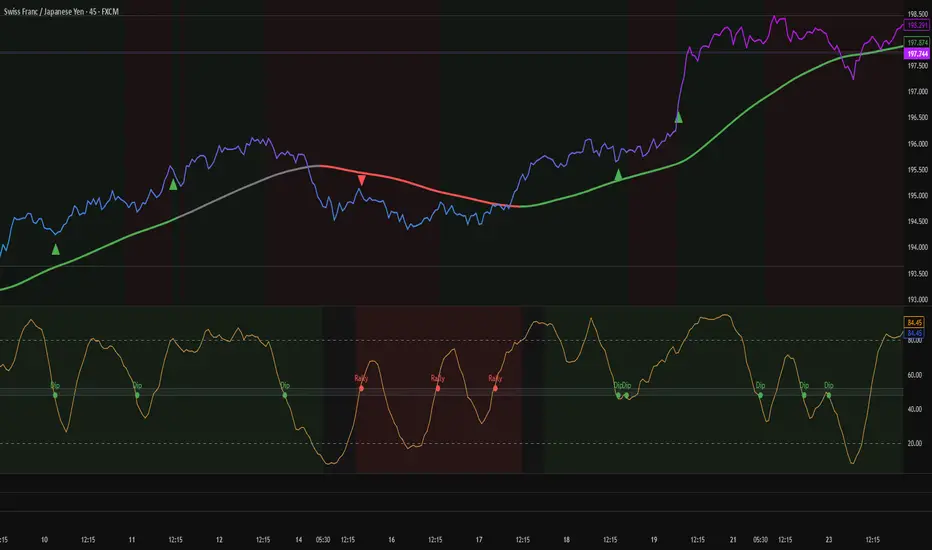
Task: Click the green 197.874 moving average label
Action: (917, 43)
